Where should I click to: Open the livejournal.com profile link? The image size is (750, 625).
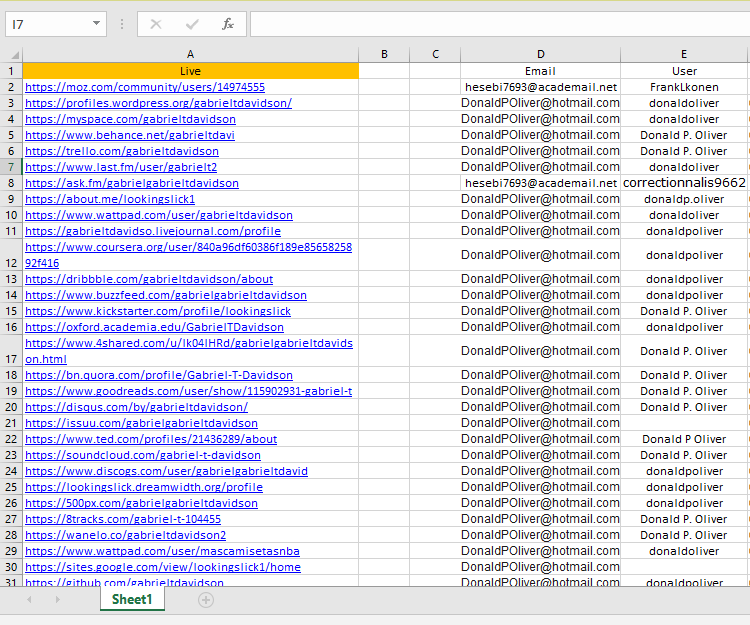tap(153, 231)
